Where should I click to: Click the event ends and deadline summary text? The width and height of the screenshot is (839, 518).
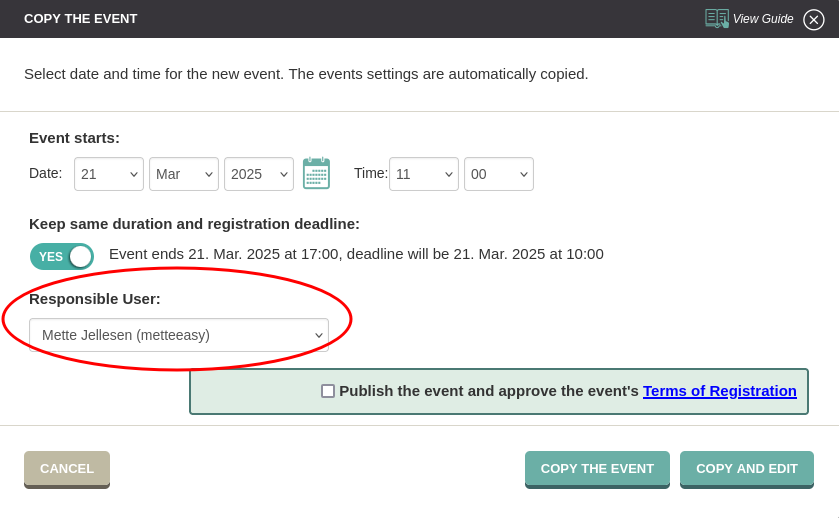(x=356, y=254)
